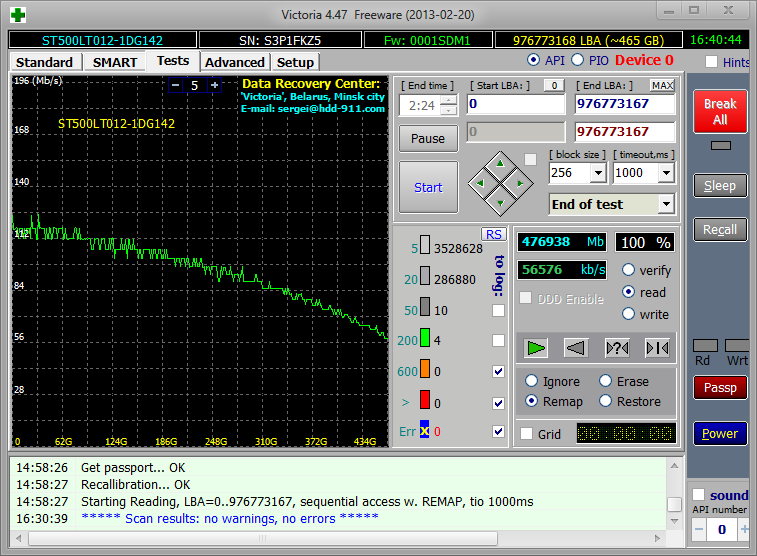Select the random seek scan icon

[x=617, y=348]
